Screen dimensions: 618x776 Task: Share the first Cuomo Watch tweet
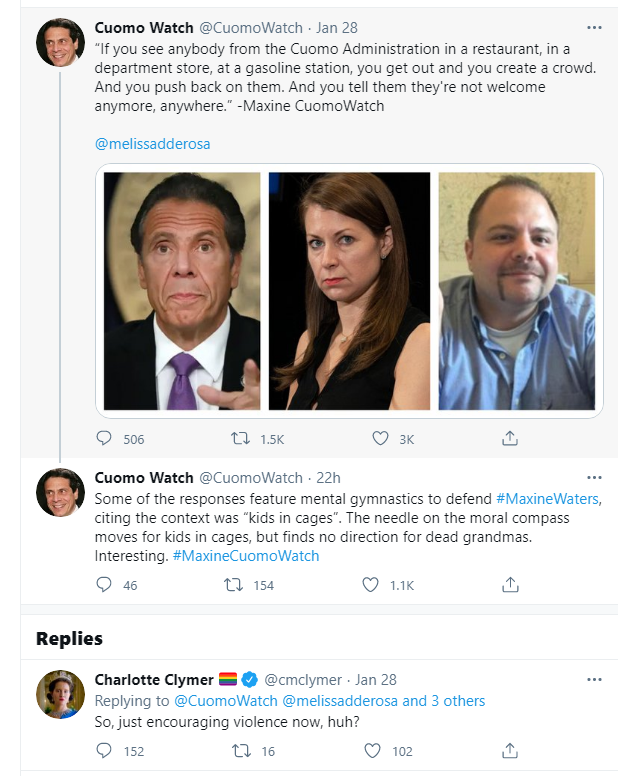click(509, 439)
